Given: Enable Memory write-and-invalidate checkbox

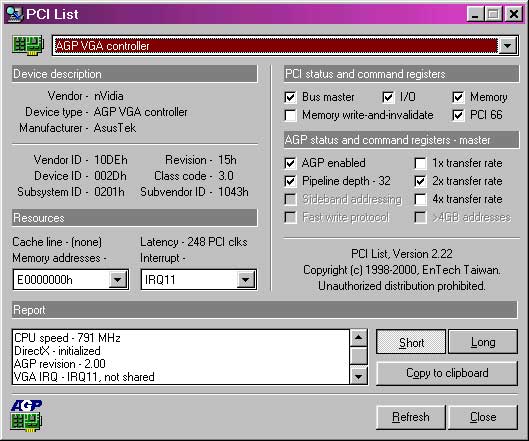Looking at the screenshot, I should pos(290,115).
